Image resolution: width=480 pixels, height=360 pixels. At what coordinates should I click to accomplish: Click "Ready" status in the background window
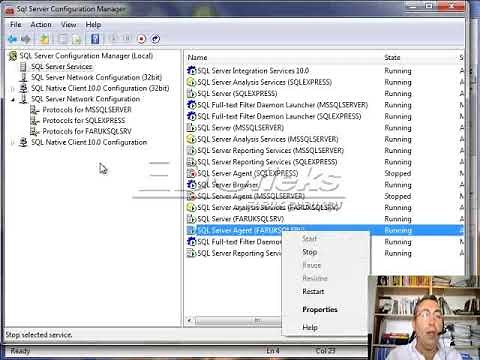[20, 351]
